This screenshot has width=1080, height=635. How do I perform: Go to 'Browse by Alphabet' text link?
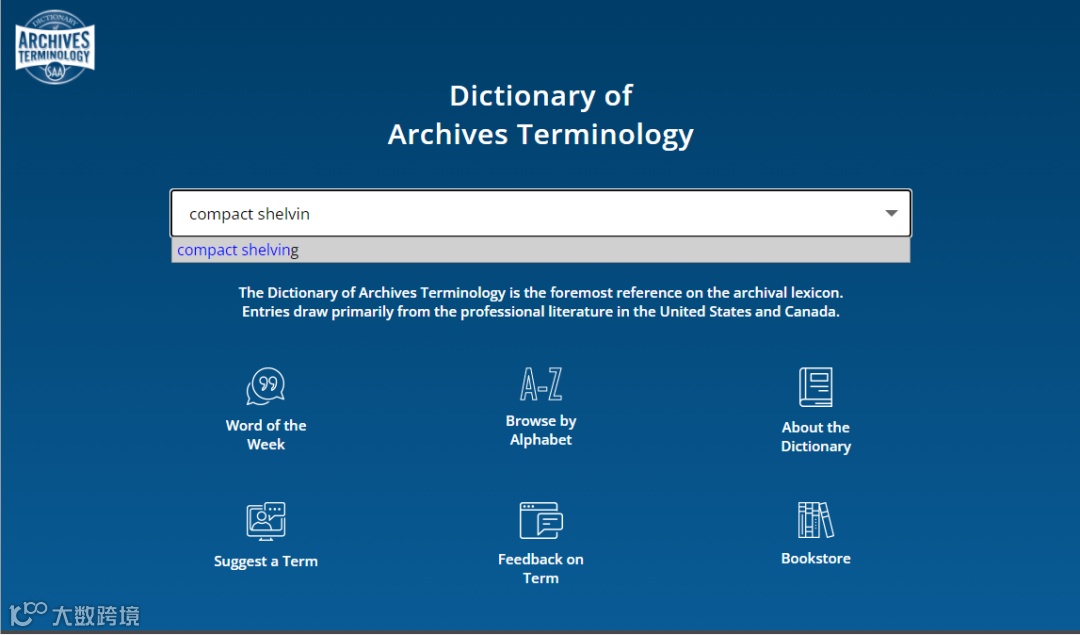541,430
